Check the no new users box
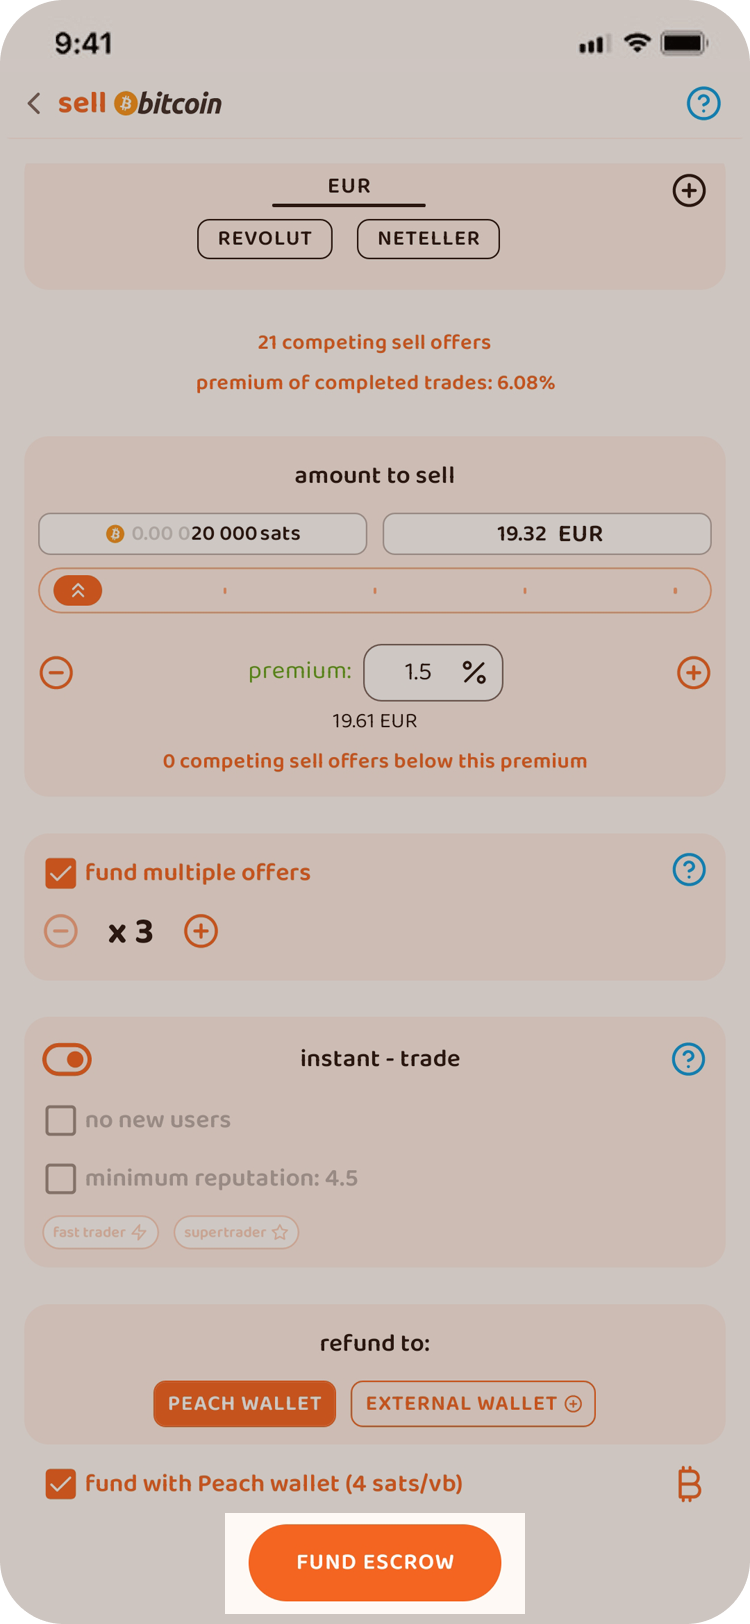The image size is (750, 1624). point(61,1120)
